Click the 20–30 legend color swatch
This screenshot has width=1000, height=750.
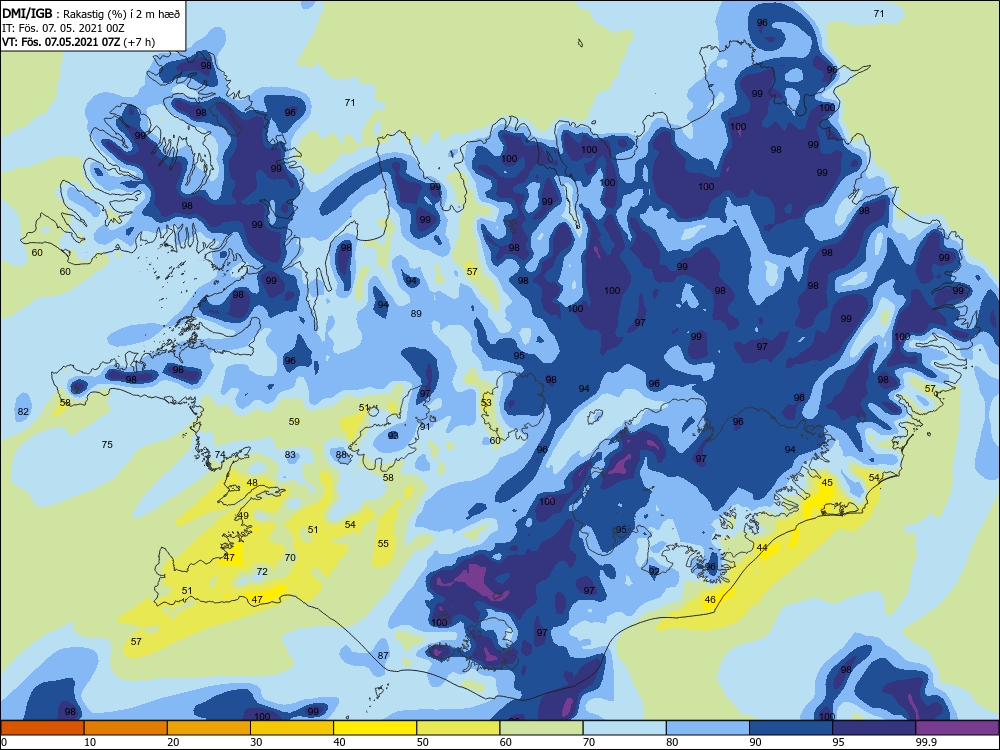[209, 728]
